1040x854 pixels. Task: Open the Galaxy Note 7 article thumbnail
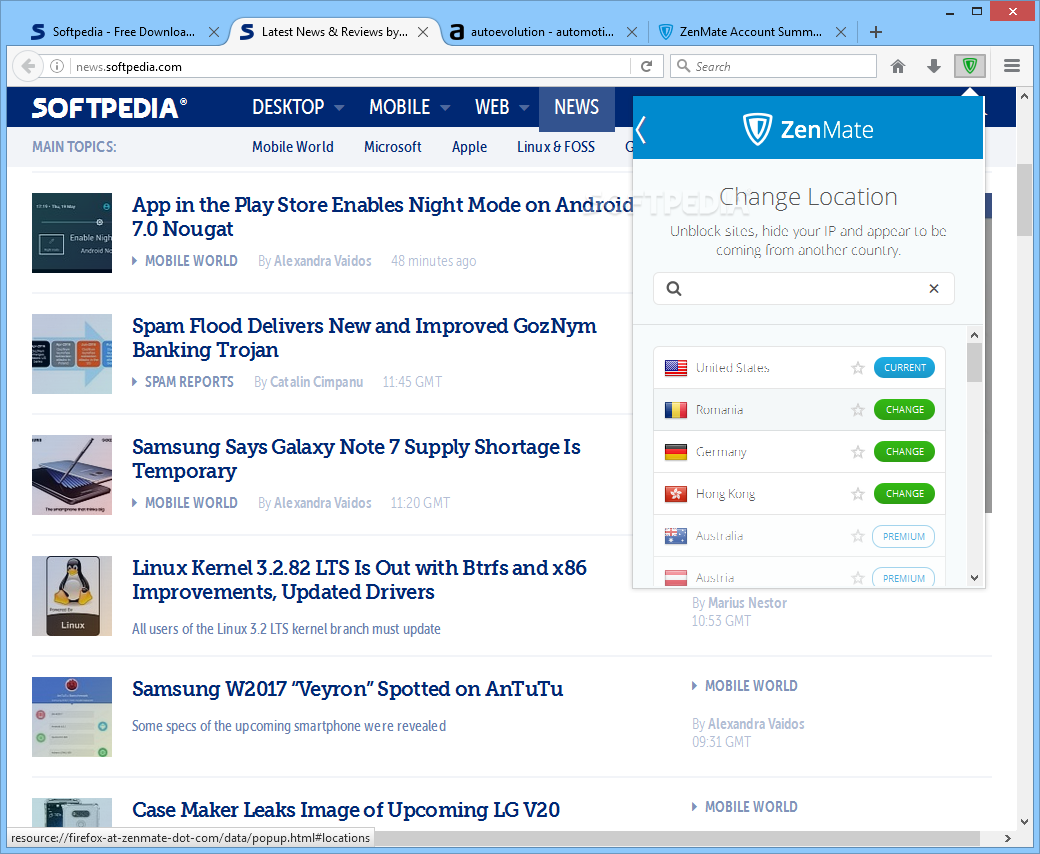(x=72, y=475)
